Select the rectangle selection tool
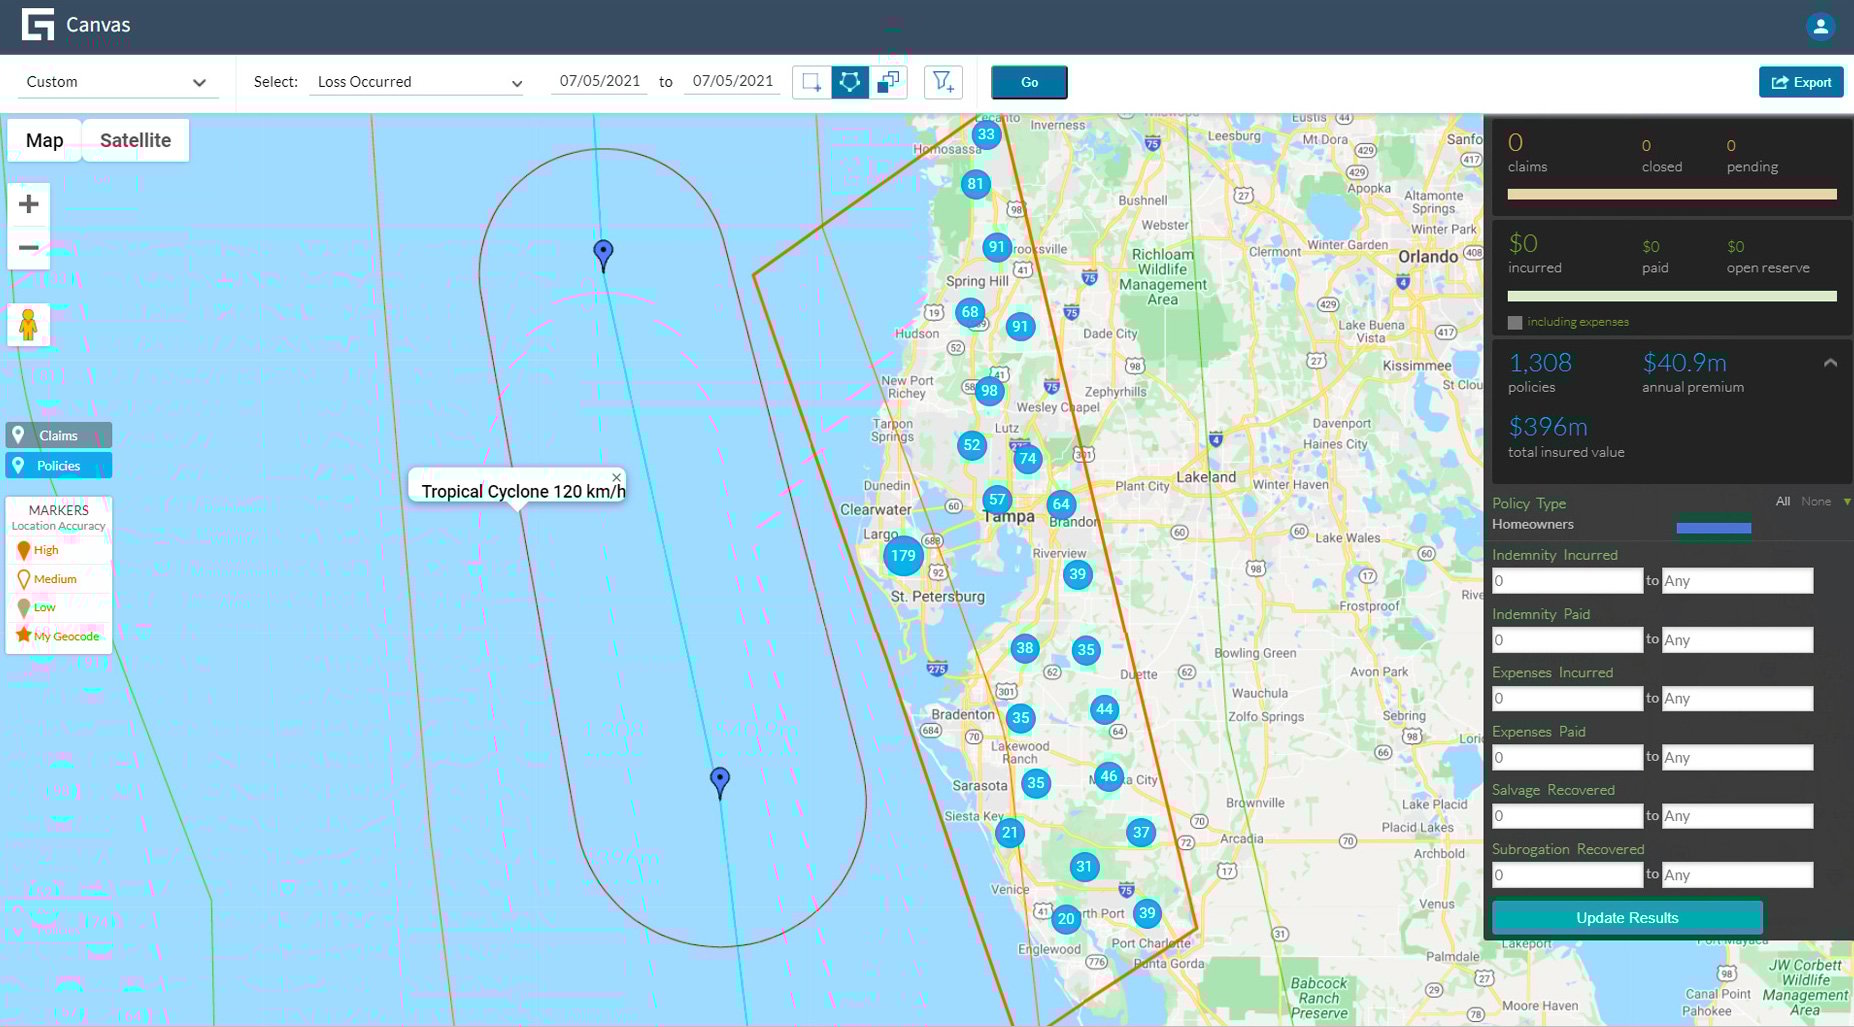The width and height of the screenshot is (1854, 1027). [x=812, y=82]
